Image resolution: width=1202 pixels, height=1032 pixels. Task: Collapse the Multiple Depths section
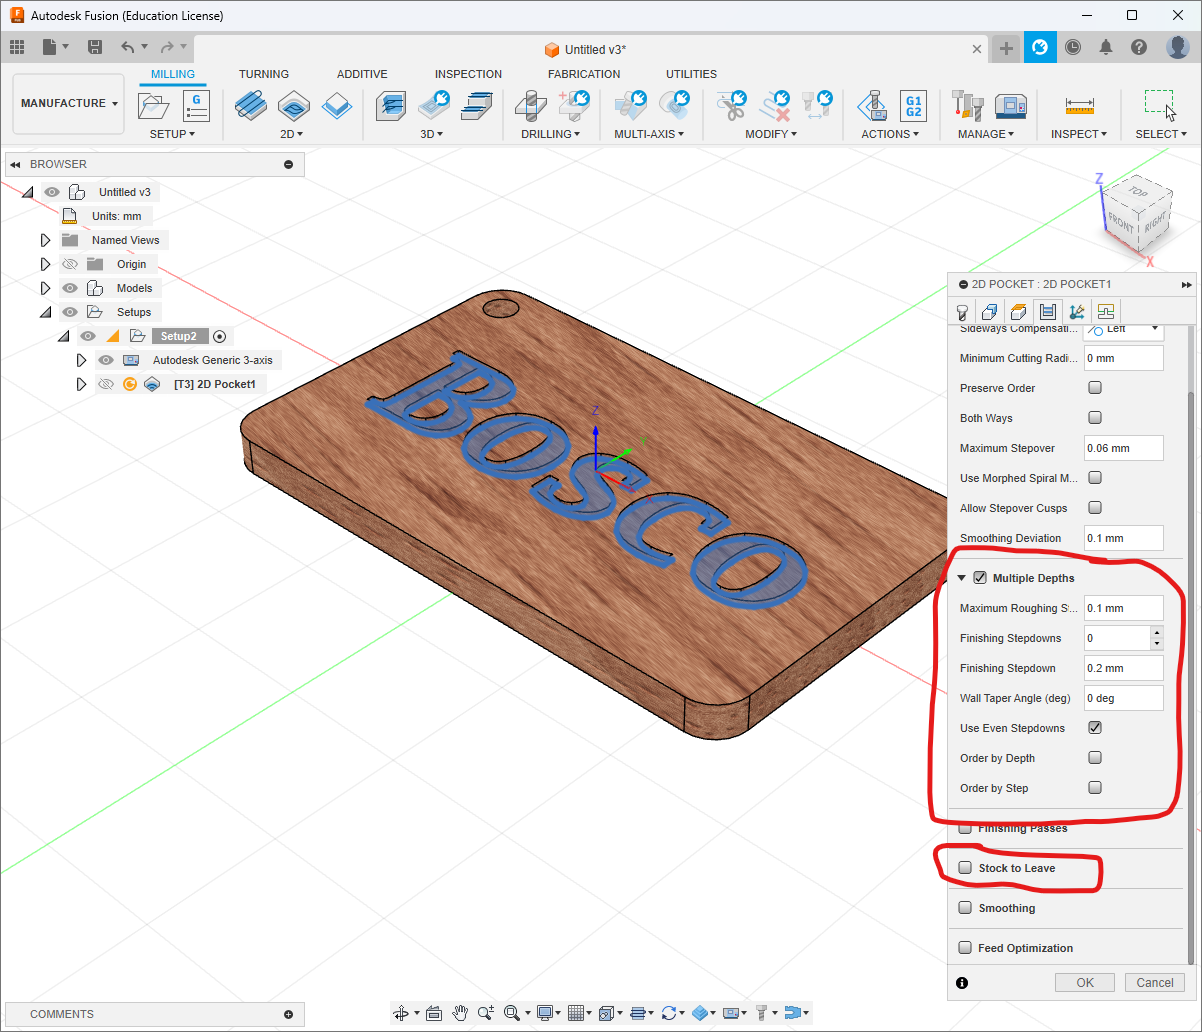pyautogui.click(x=962, y=578)
